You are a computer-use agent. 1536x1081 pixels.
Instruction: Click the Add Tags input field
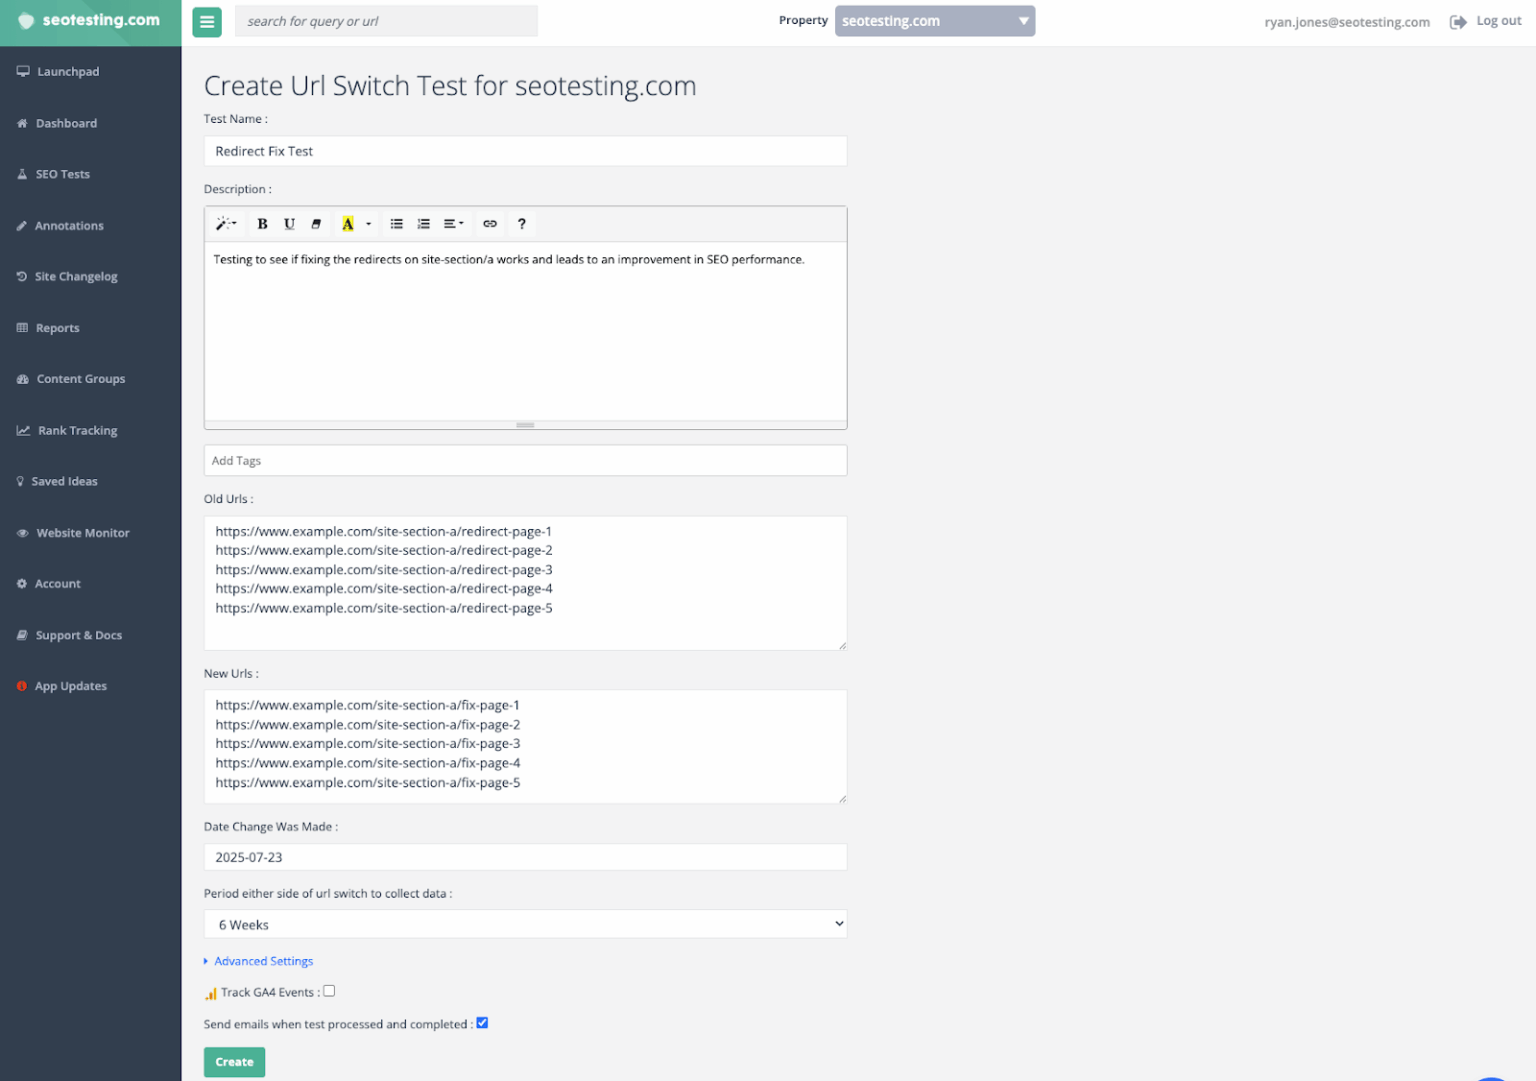tap(525, 460)
